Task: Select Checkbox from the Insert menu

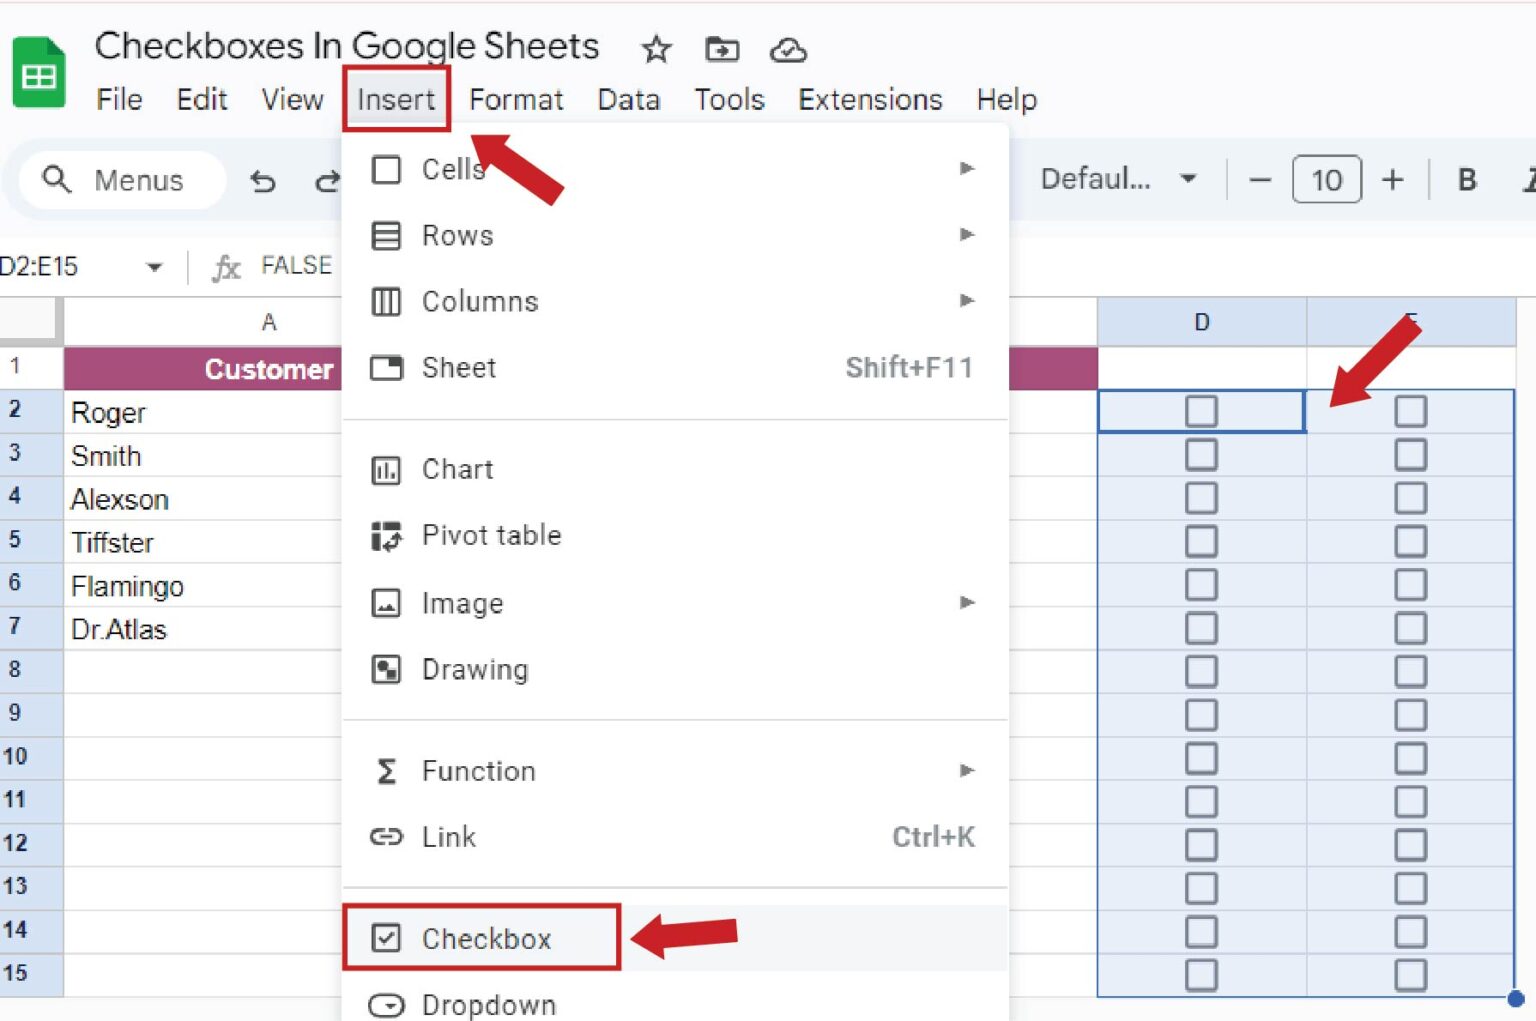Action: [486, 938]
